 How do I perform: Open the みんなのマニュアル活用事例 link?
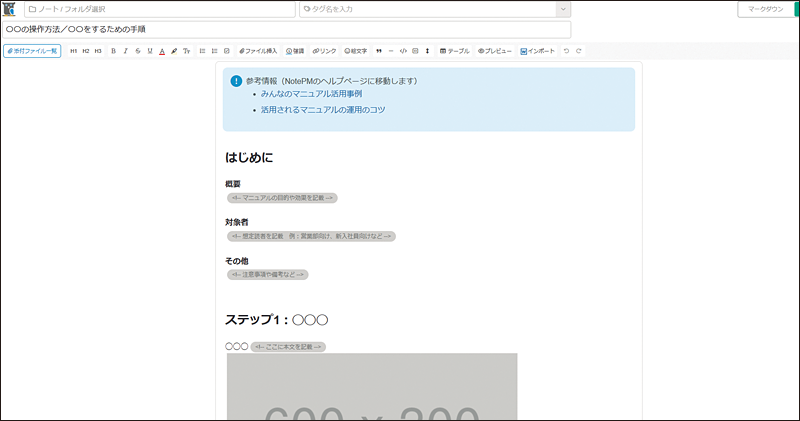pyautogui.click(x=311, y=93)
